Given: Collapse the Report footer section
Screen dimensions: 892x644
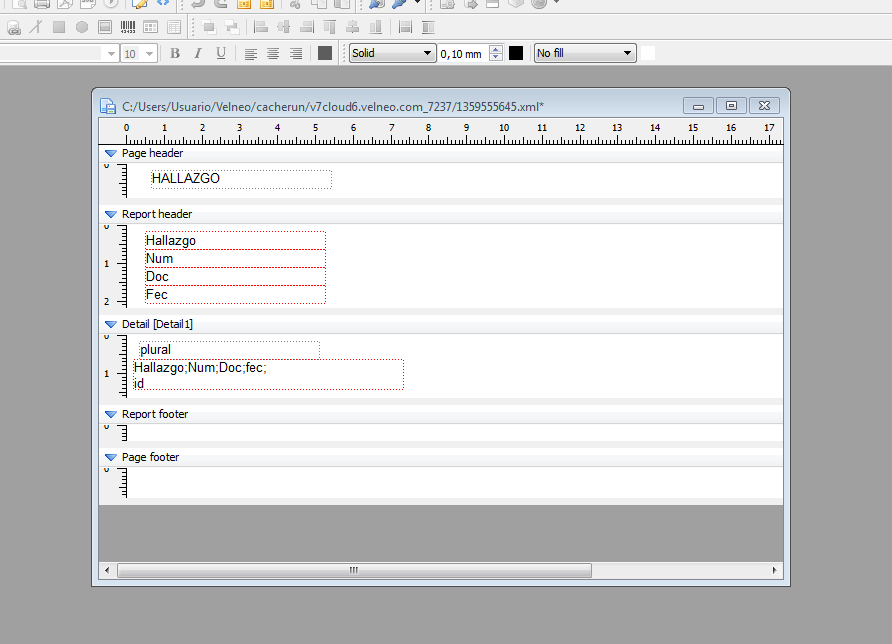Looking at the screenshot, I should point(111,414).
